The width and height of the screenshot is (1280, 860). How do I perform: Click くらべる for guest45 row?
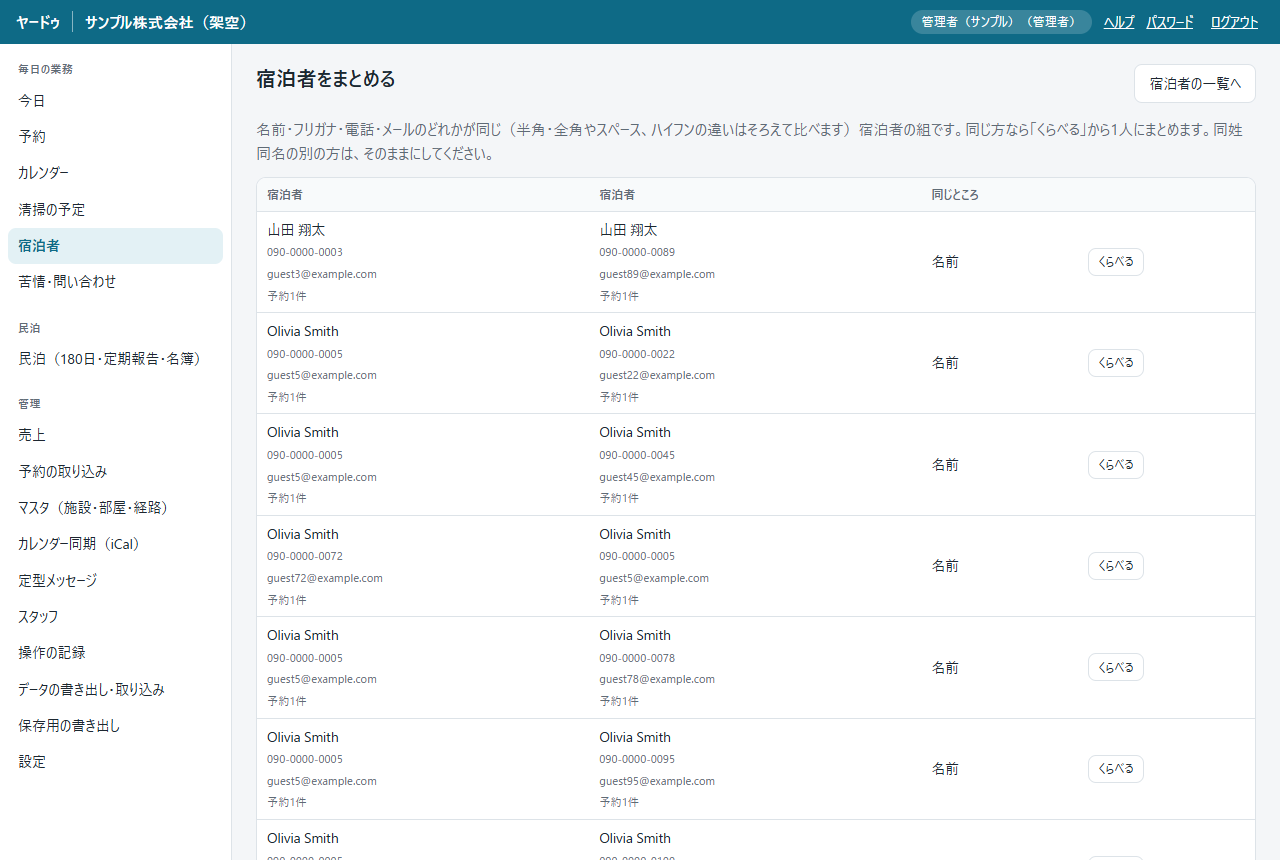pyautogui.click(x=1116, y=465)
